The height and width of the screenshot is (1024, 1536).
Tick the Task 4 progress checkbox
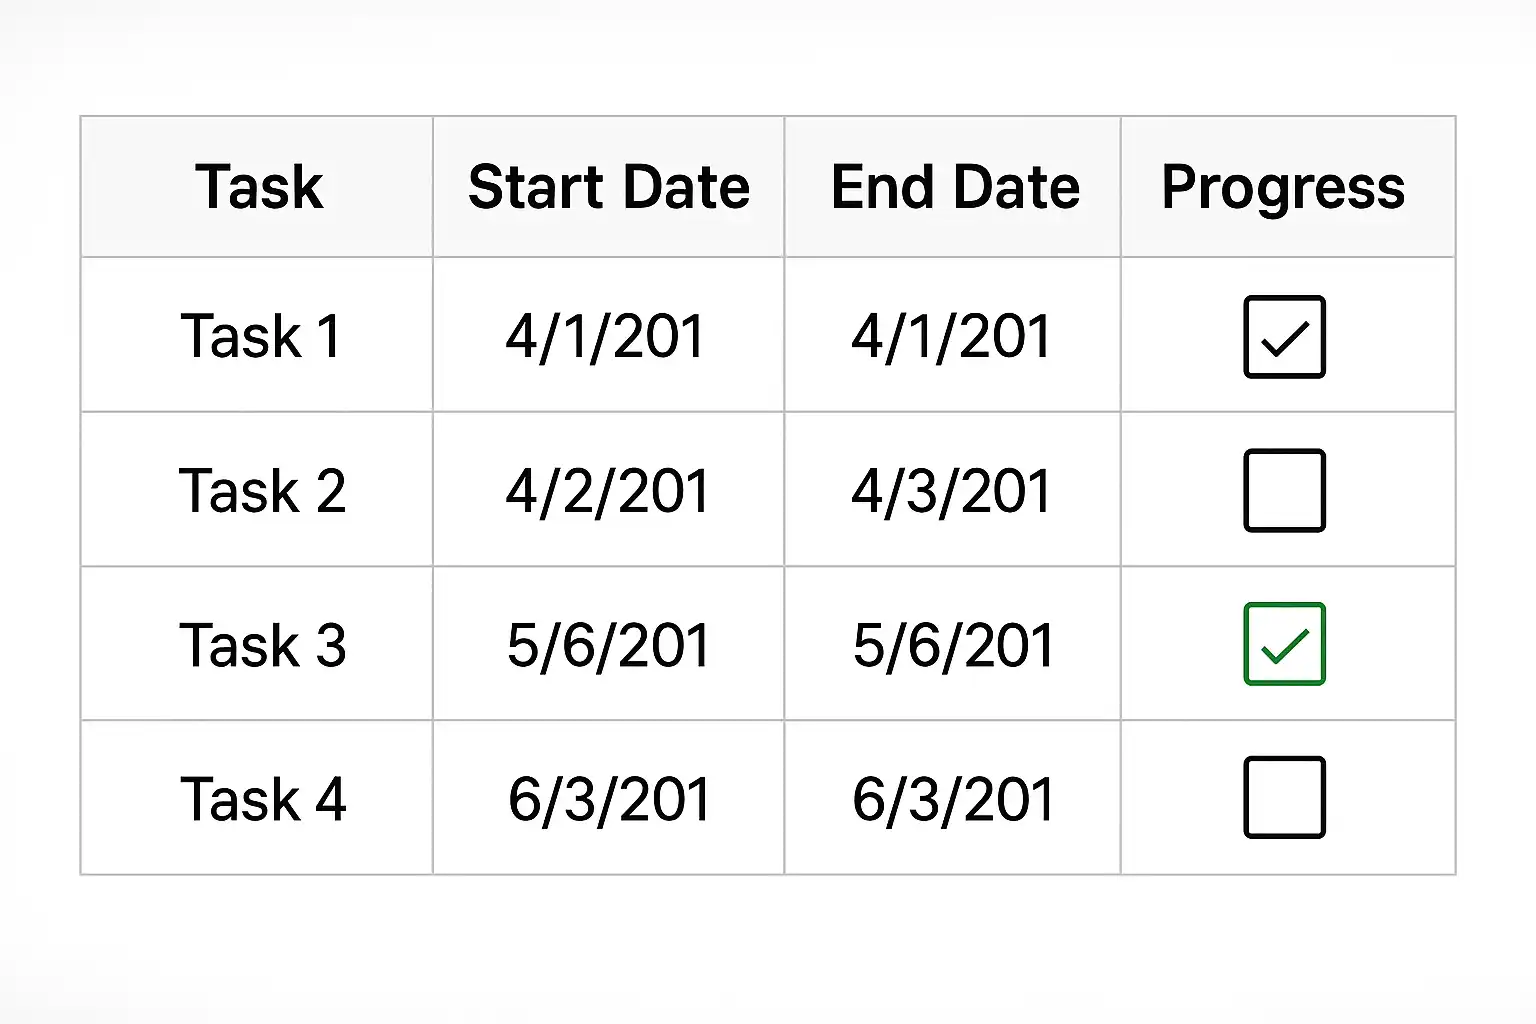click(1284, 798)
